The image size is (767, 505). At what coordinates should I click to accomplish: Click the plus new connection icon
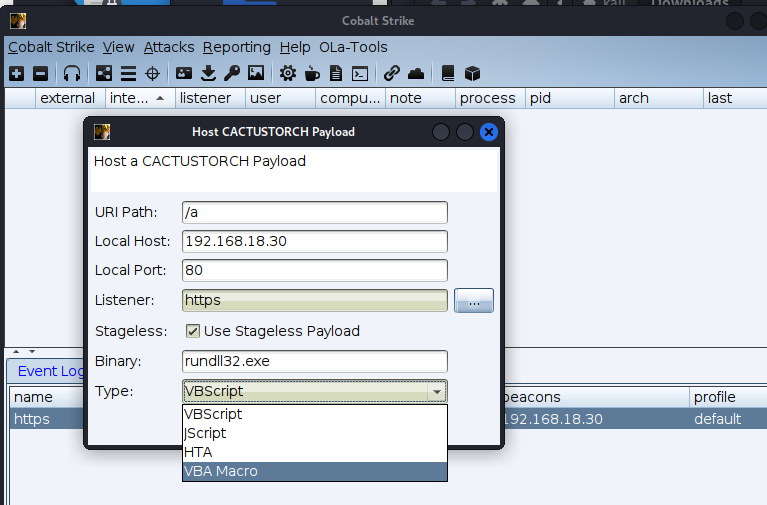click(16, 73)
